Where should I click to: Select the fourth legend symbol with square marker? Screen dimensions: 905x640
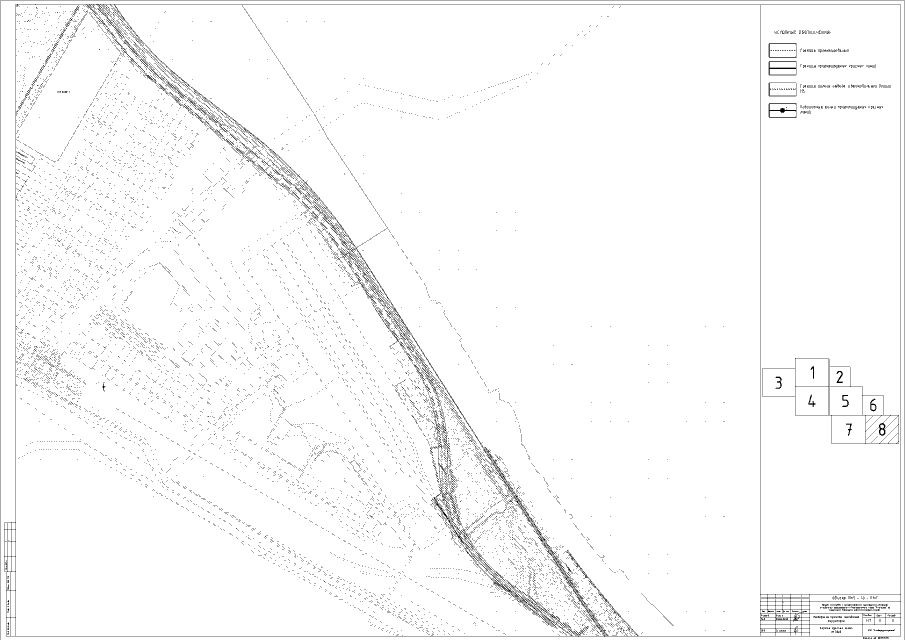782,109
